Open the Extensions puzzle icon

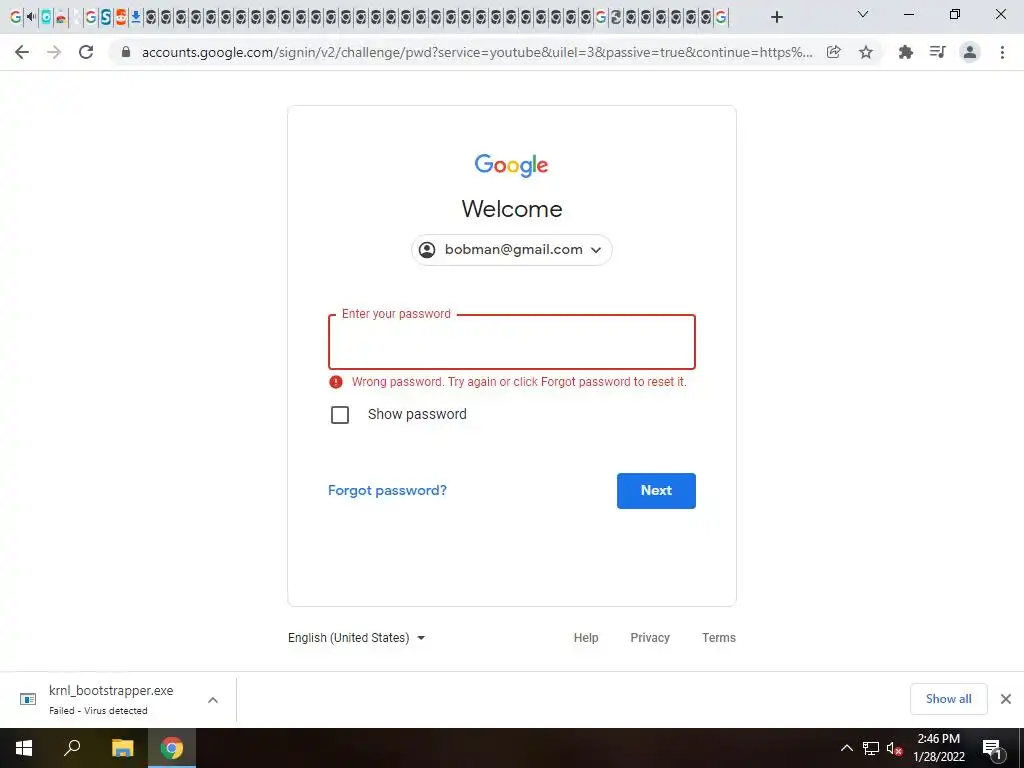pyautogui.click(x=905, y=52)
